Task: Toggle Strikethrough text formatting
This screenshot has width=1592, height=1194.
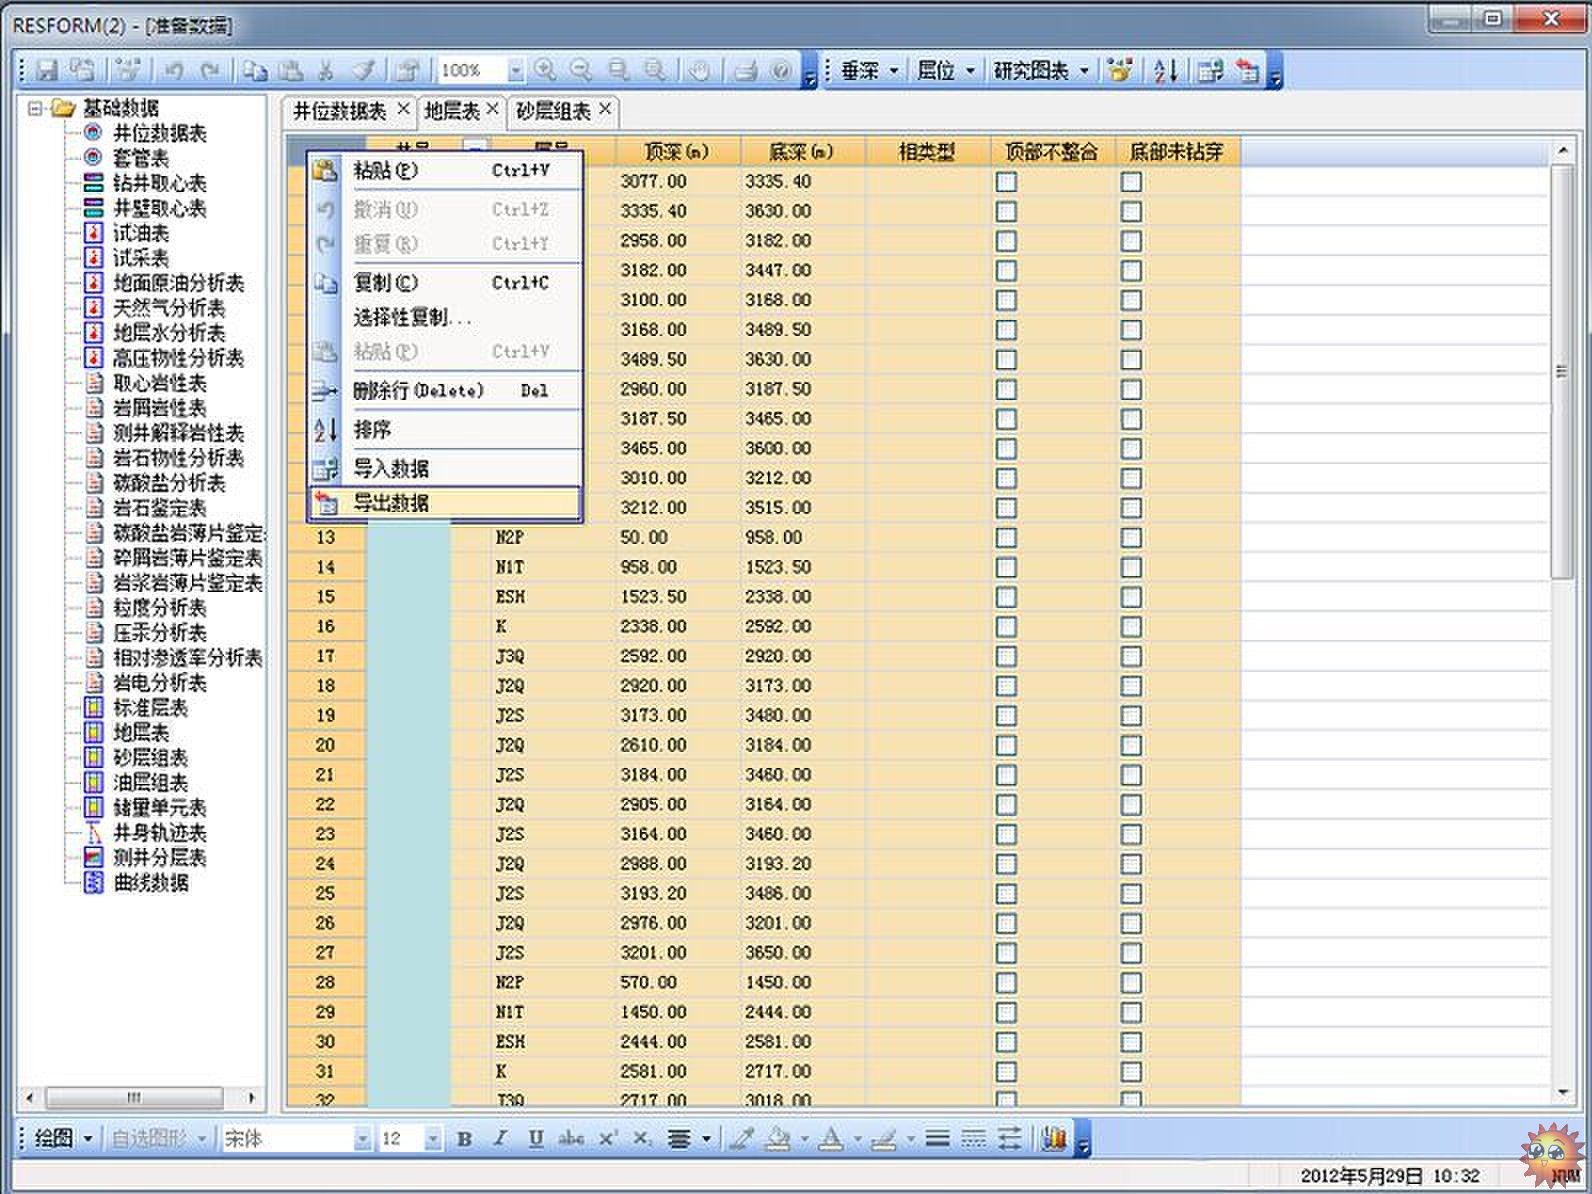Action: [x=571, y=1138]
